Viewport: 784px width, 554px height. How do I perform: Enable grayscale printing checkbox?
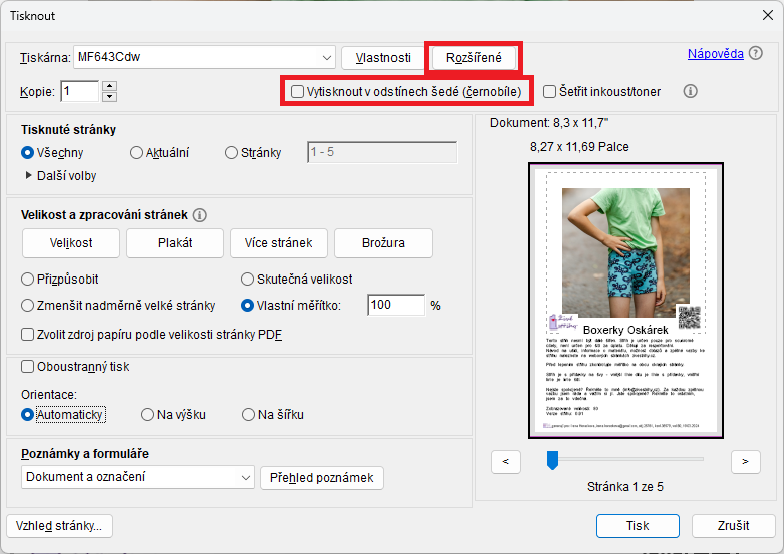click(x=297, y=91)
